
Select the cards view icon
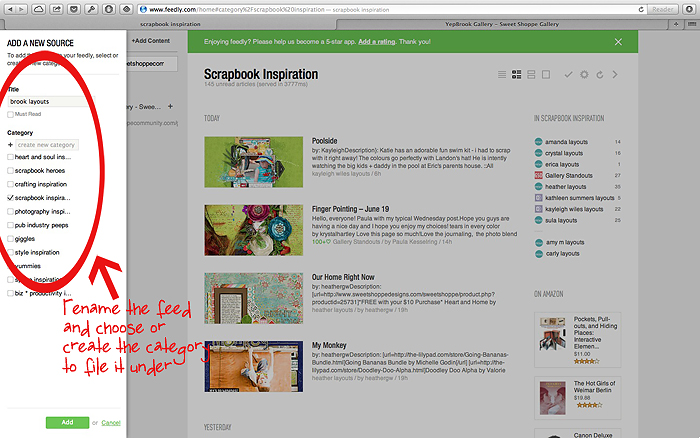pos(531,75)
